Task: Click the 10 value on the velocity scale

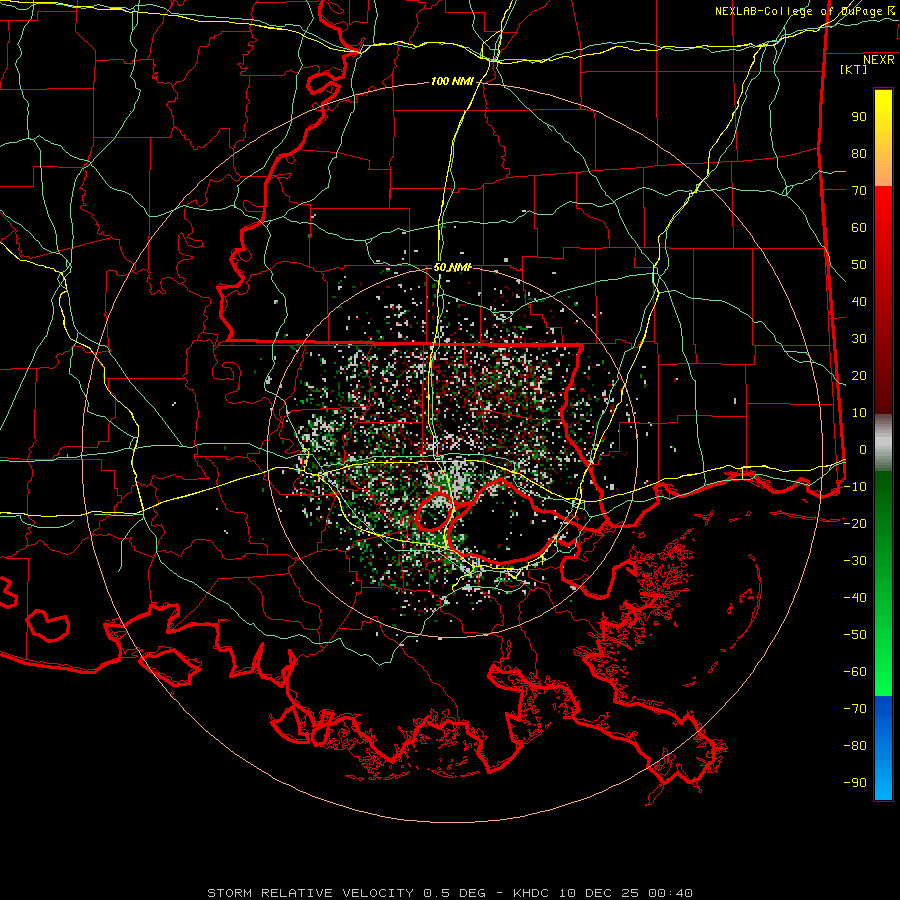Action: pos(859,413)
